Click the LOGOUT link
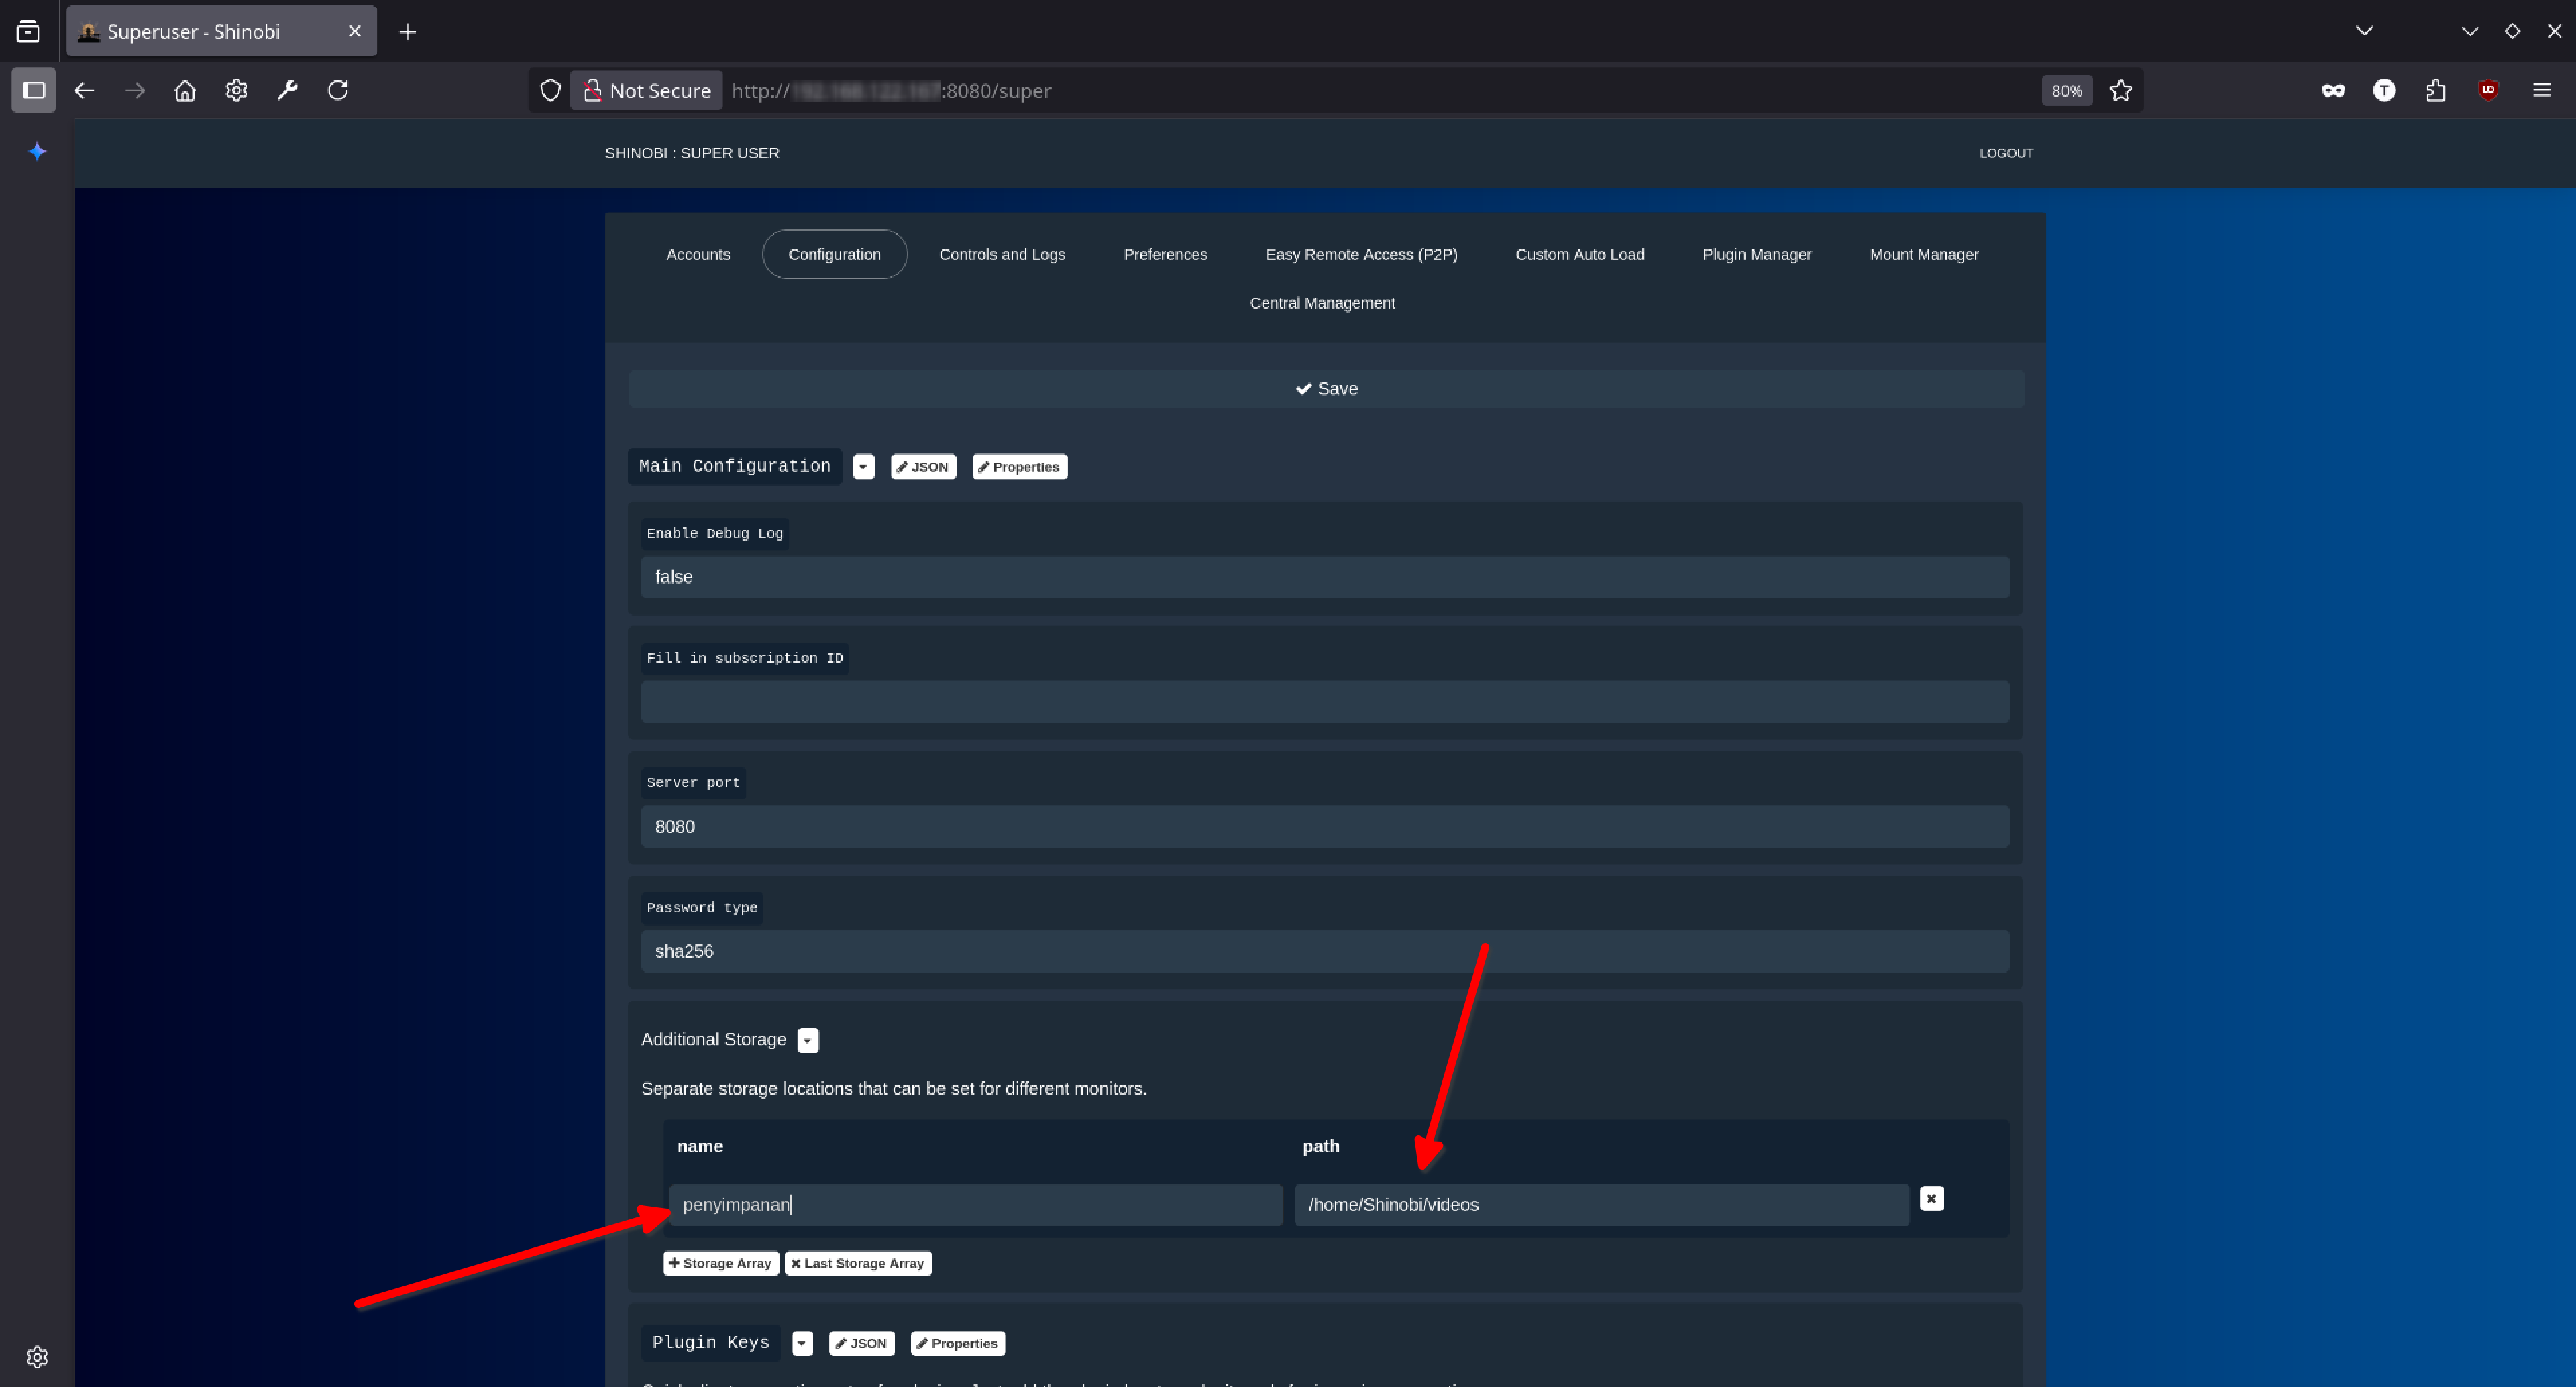 [x=2005, y=153]
